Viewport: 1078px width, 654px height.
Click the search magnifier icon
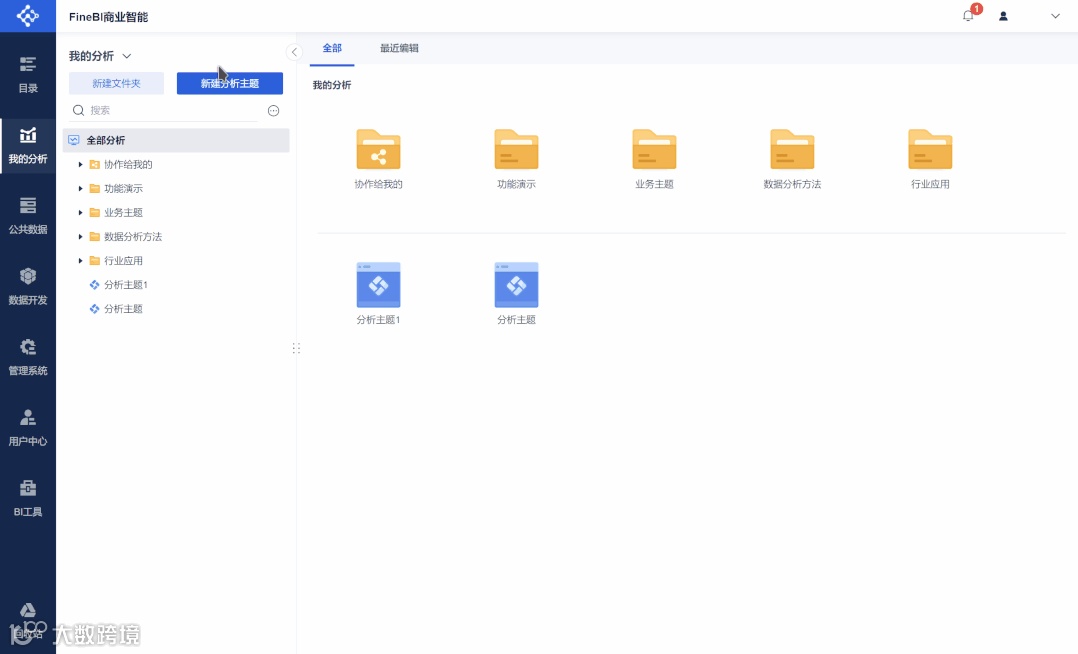pyautogui.click(x=78, y=110)
